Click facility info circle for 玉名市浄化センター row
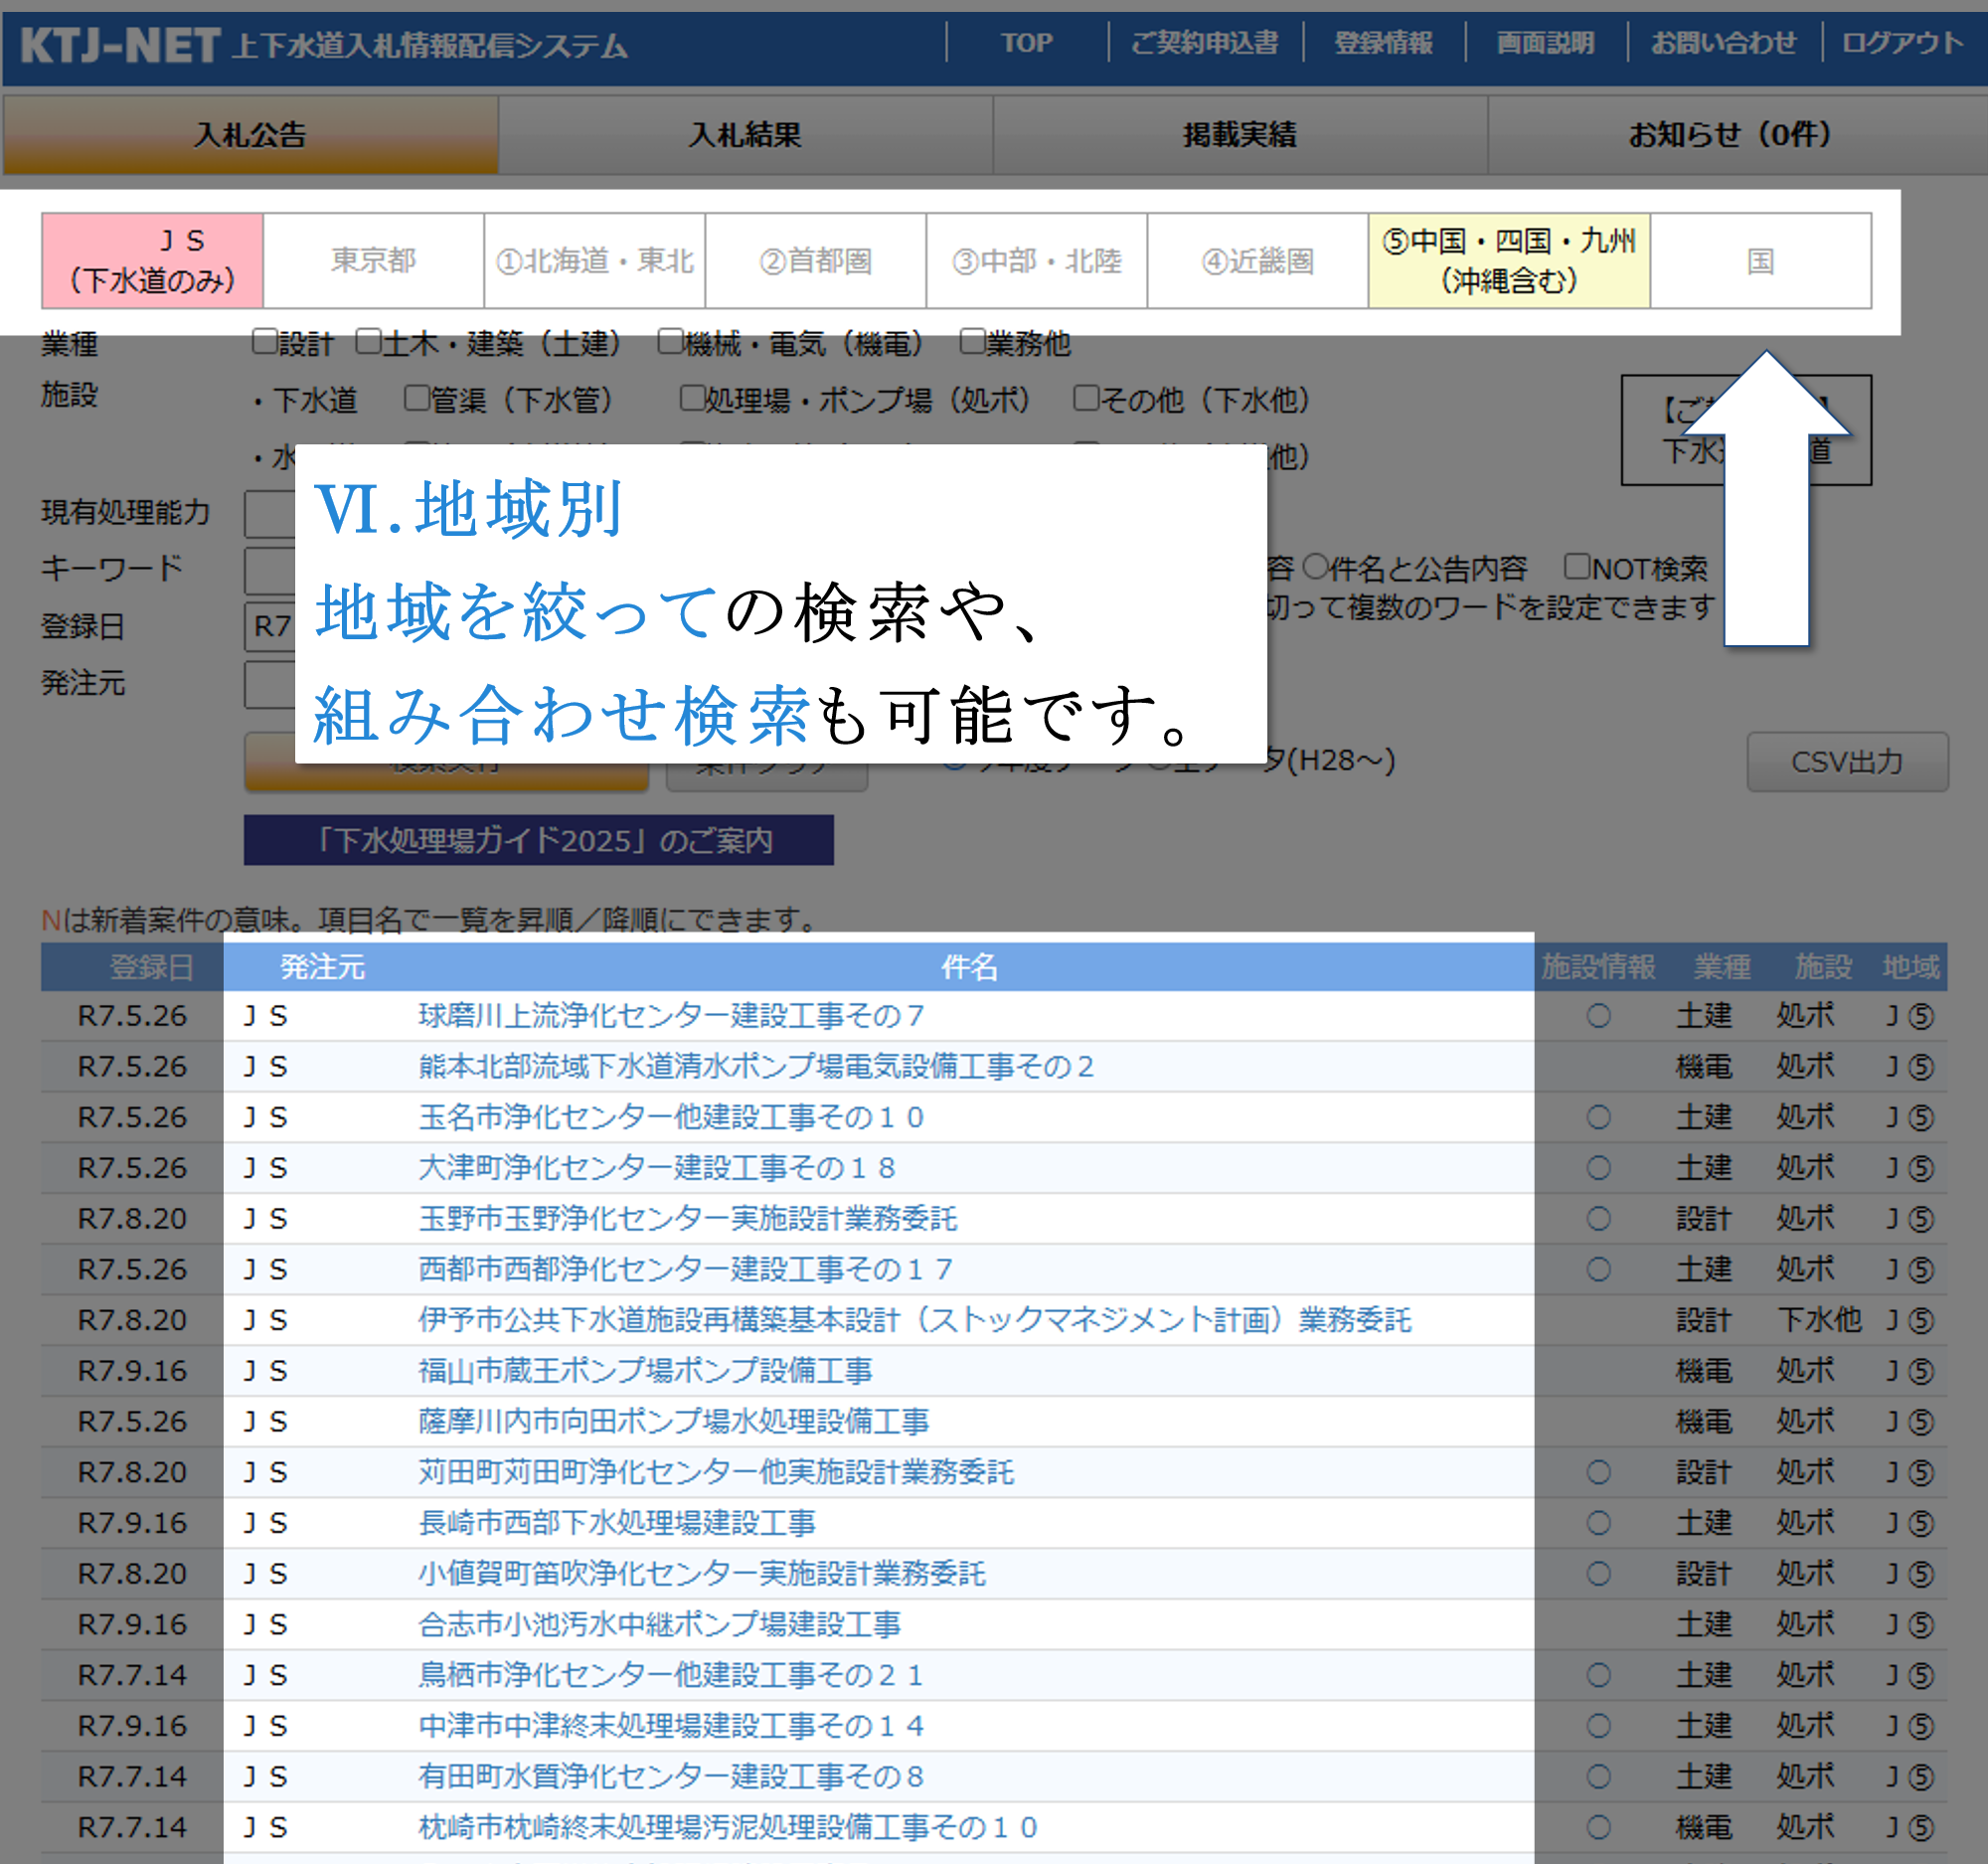 1598,1117
